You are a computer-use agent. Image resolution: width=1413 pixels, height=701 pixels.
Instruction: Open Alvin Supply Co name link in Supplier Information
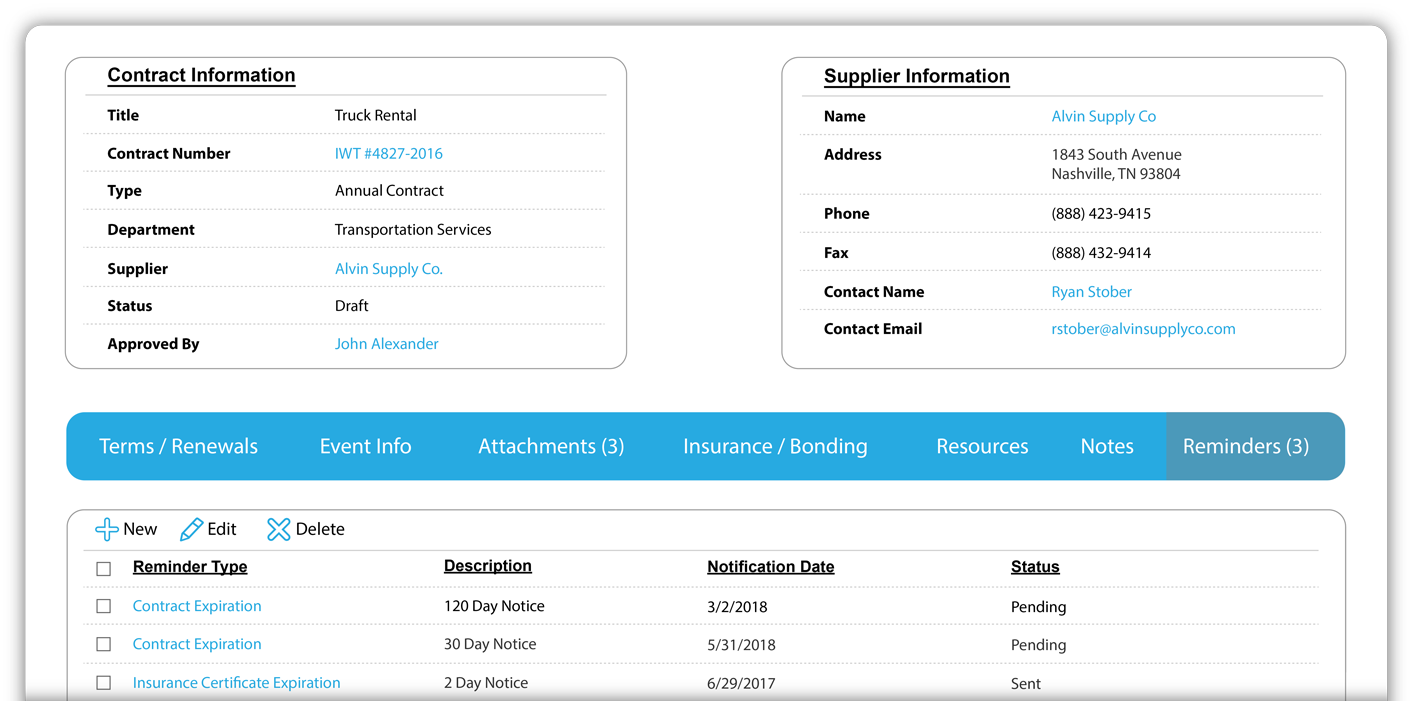(x=1103, y=117)
